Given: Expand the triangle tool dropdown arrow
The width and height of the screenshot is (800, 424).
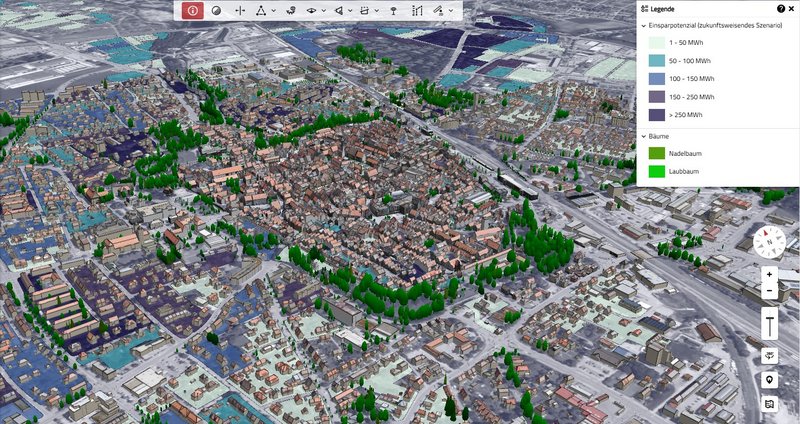Looking at the screenshot, I should (273, 10).
